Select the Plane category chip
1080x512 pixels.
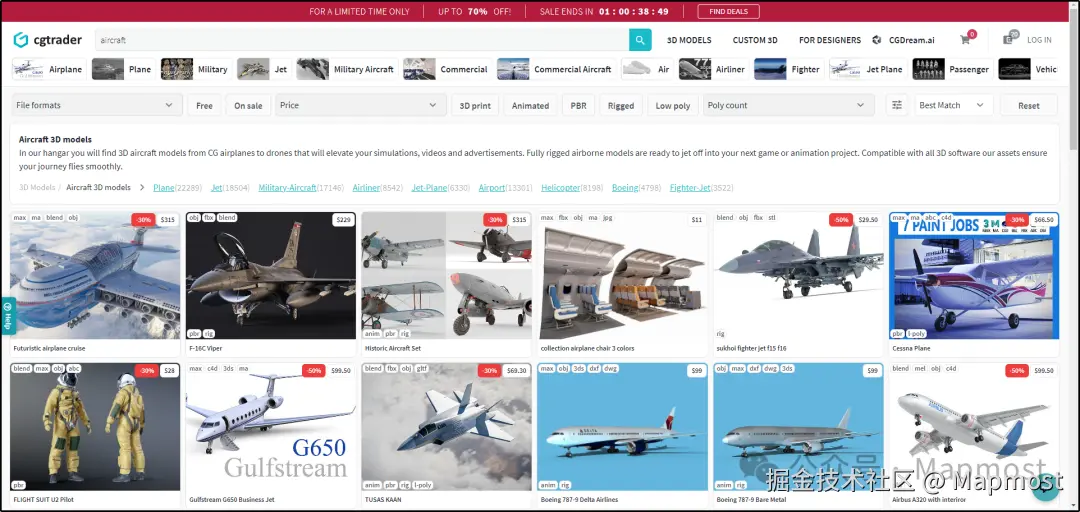tap(124, 69)
